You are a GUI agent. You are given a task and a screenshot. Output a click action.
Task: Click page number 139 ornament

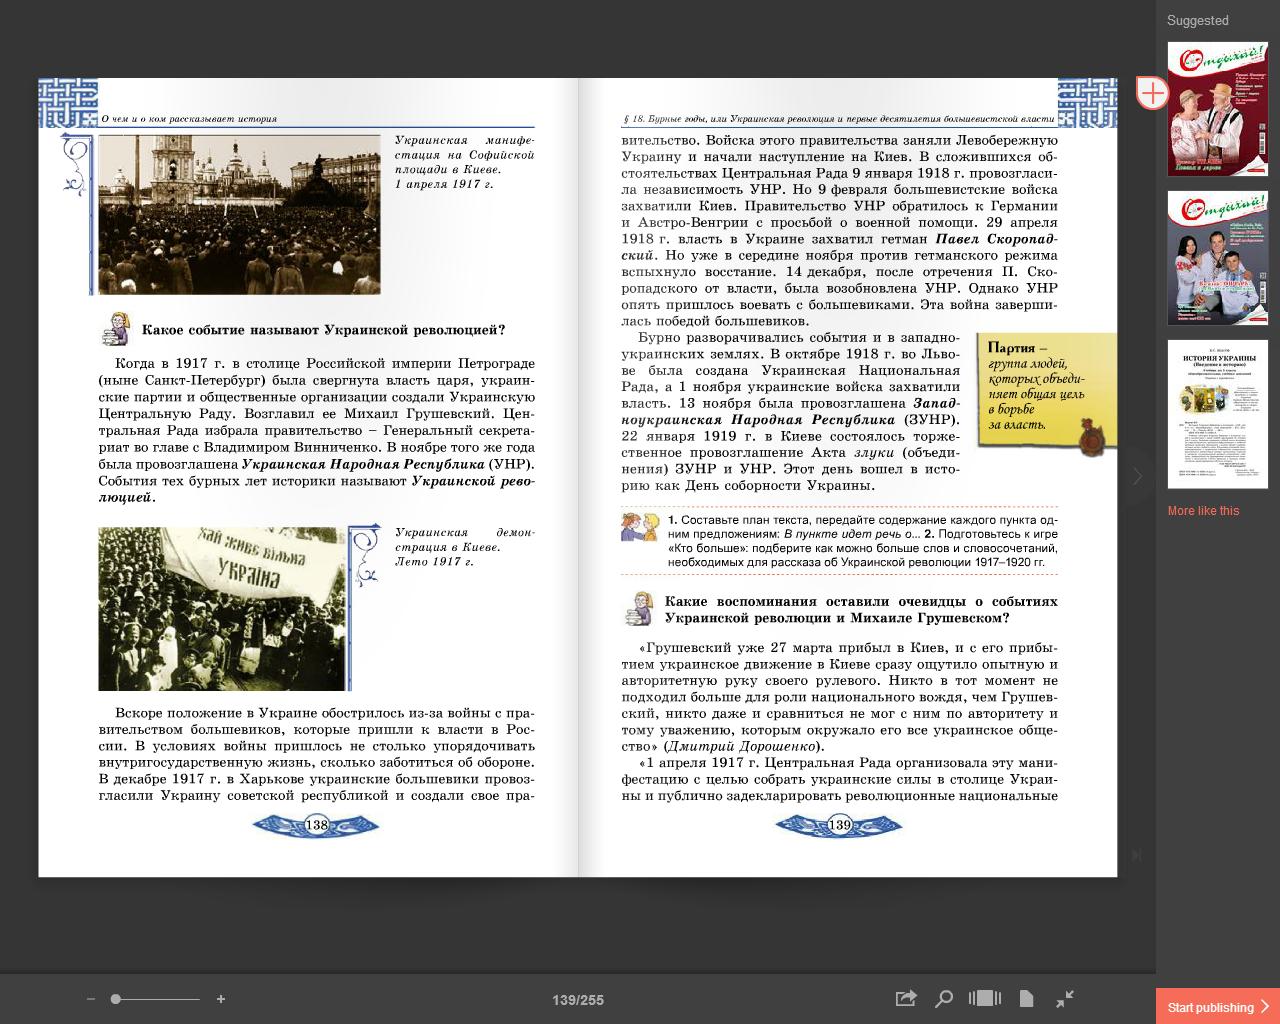tap(839, 825)
